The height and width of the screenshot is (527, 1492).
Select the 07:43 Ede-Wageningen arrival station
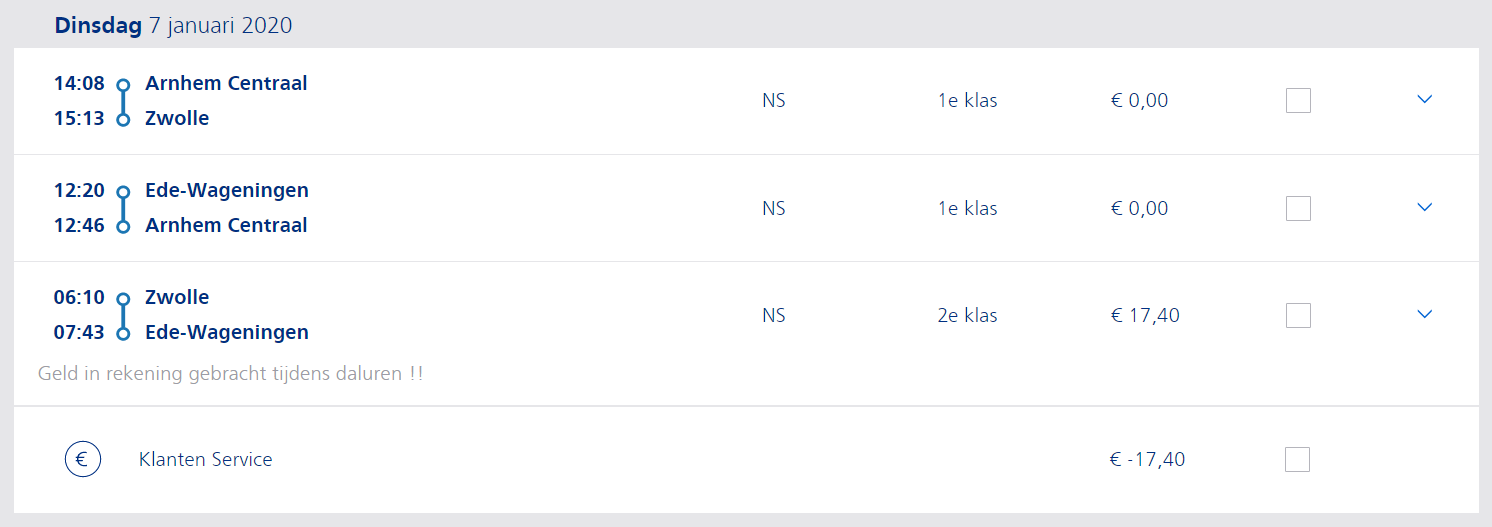(227, 332)
